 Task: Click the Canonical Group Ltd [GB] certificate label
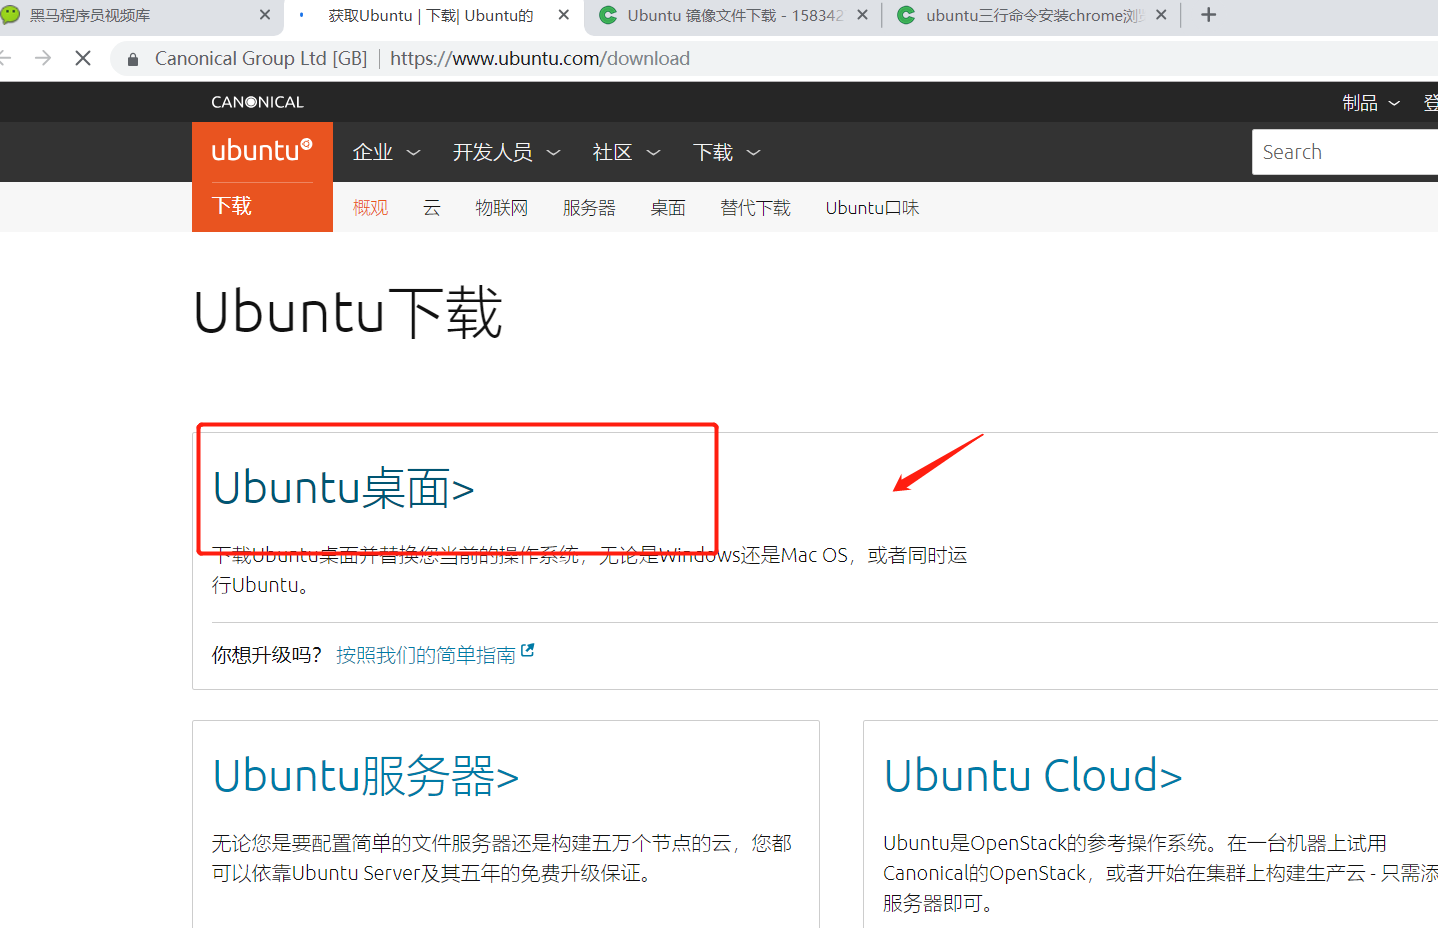261,58
